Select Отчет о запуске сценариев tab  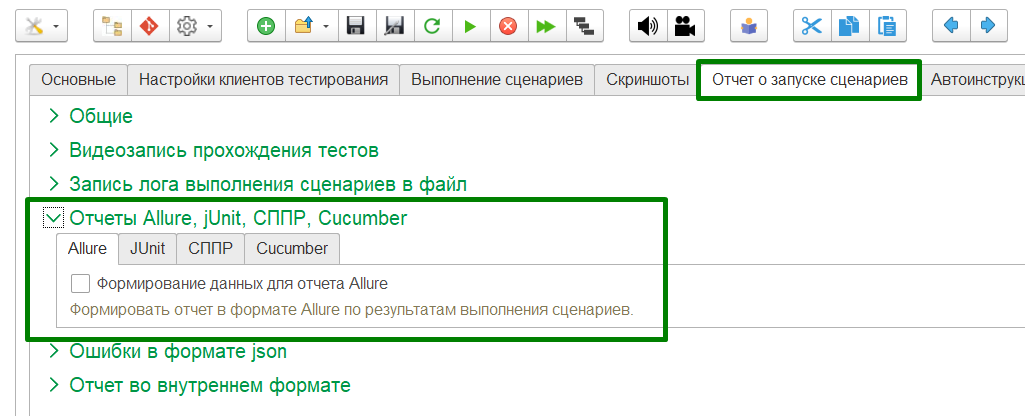coord(810,80)
